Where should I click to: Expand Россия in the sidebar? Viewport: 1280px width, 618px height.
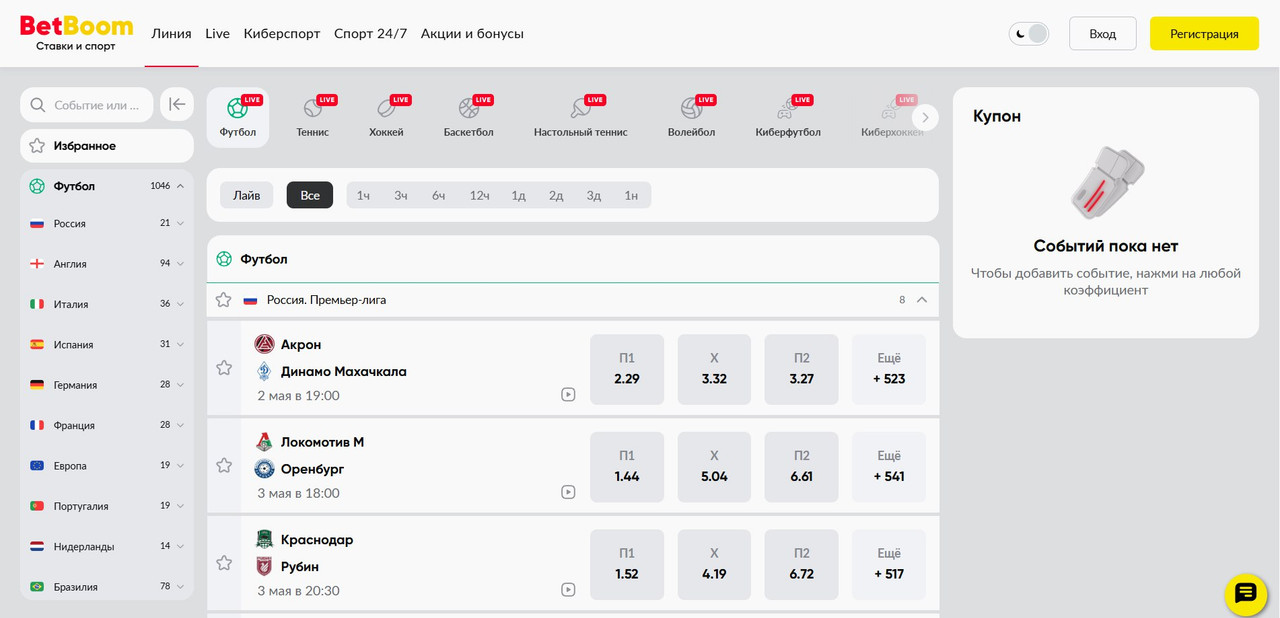pos(107,224)
